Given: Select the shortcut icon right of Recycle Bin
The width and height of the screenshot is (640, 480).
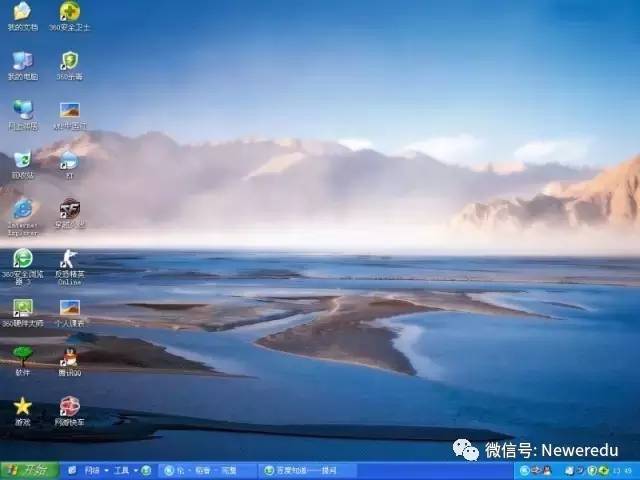Looking at the screenshot, I should (x=69, y=165).
